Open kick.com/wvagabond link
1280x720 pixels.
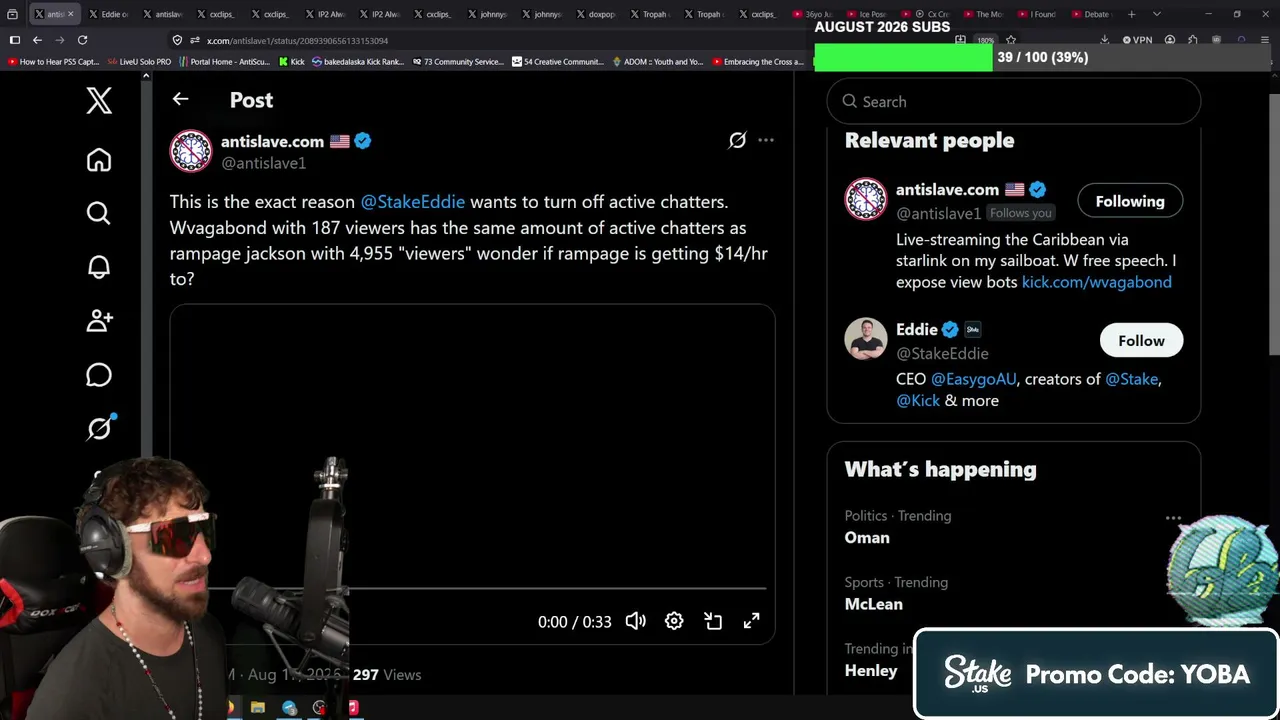point(1096,282)
